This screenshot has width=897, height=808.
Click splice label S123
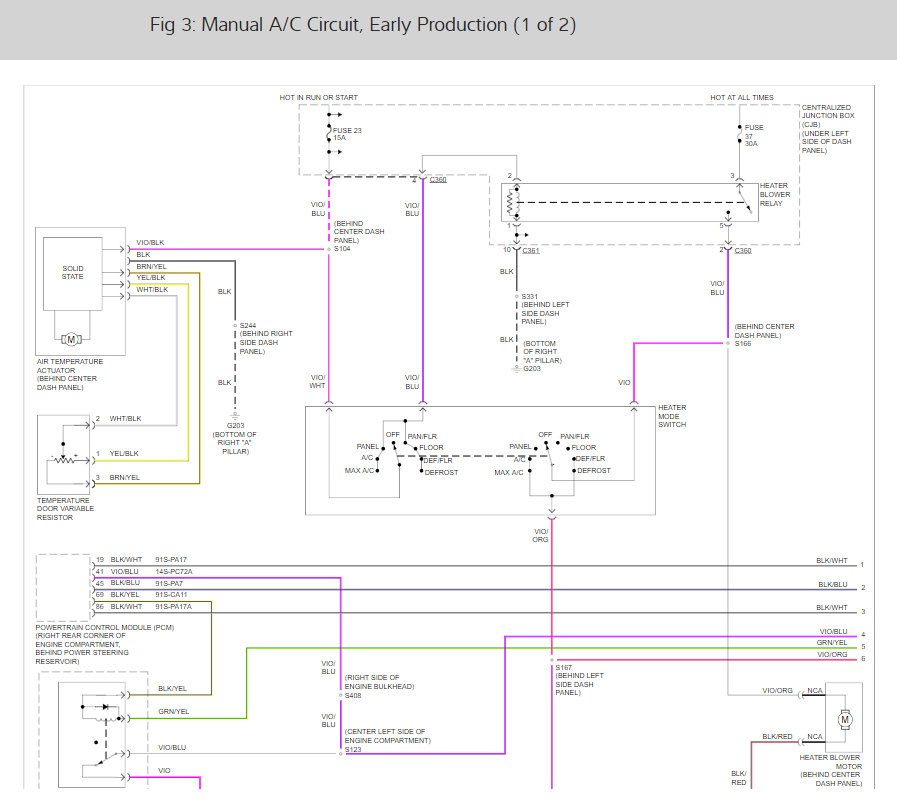353,750
